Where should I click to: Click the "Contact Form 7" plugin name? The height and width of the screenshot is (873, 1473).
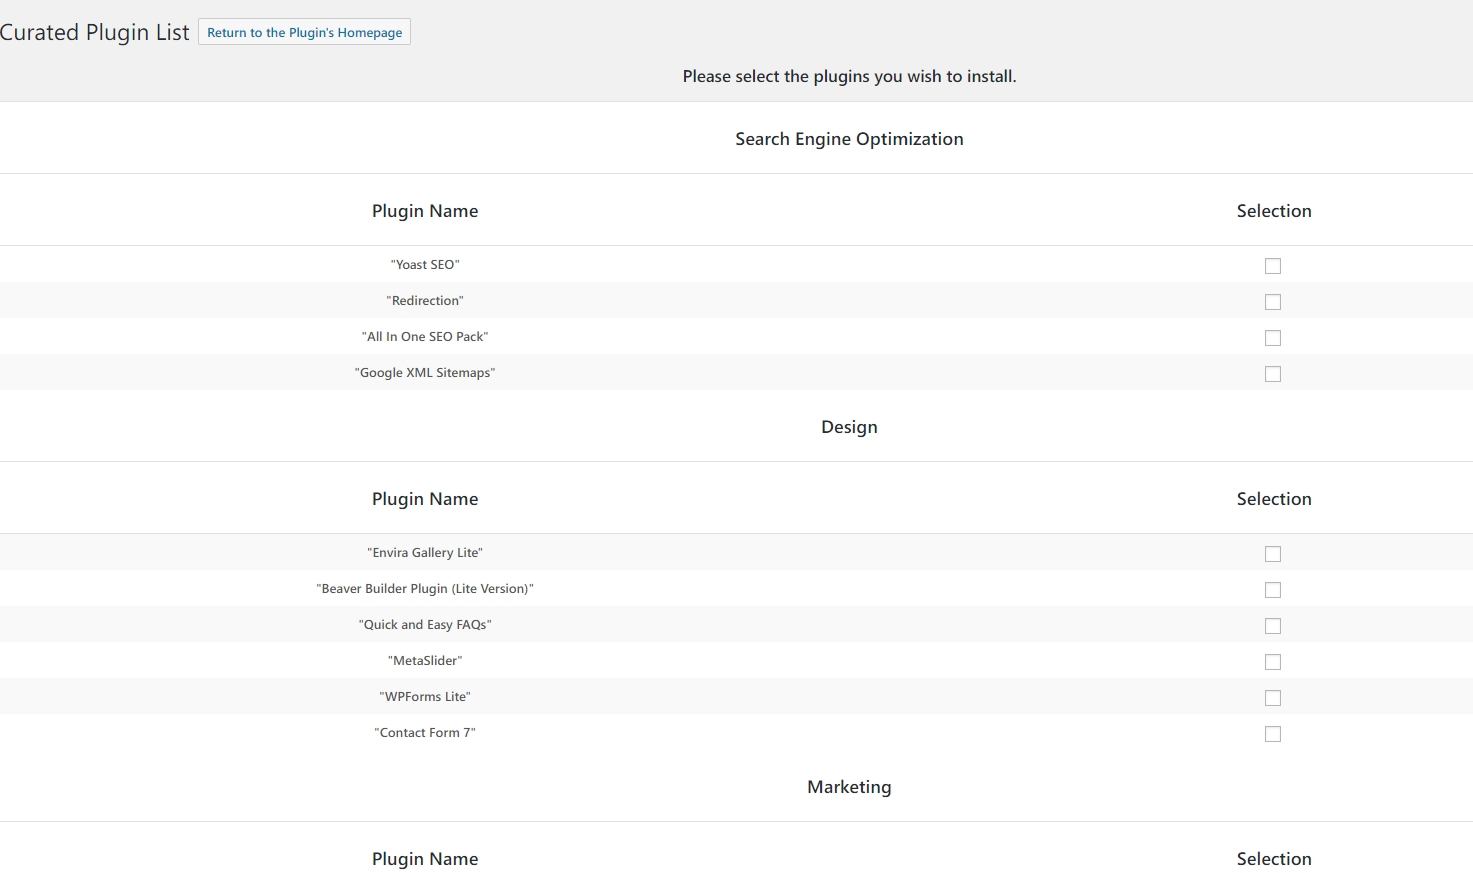tap(425, 733)
